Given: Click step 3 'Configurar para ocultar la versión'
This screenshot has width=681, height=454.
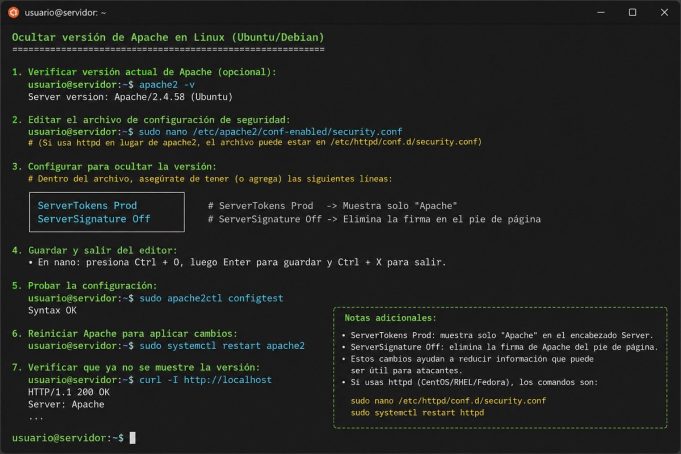Looking at the screenshot, I should [x=114, y=166].
